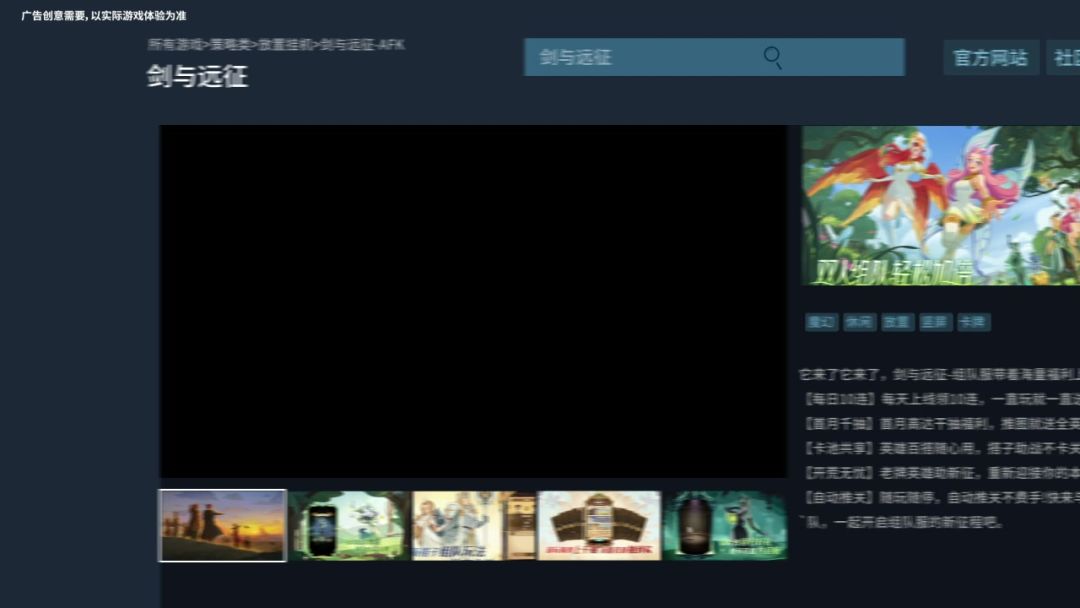Click the 剑与远征 game title

(197, 76)
